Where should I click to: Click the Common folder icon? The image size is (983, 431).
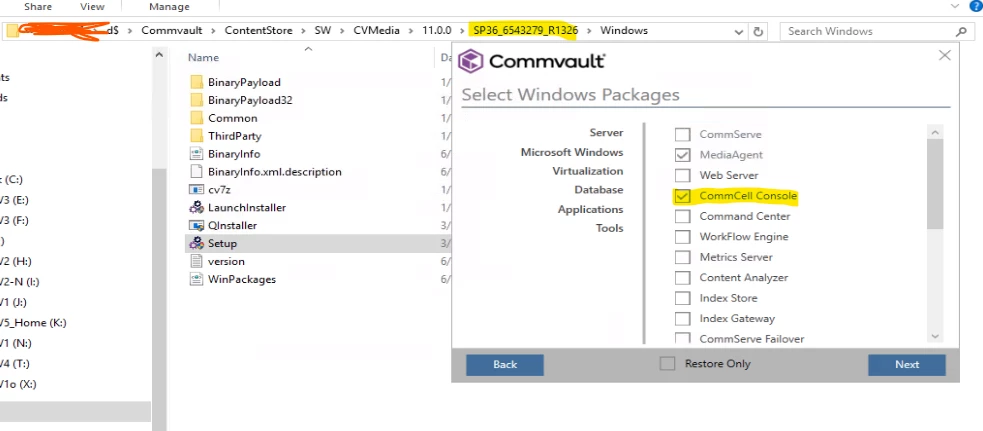(x=197, y=118)
